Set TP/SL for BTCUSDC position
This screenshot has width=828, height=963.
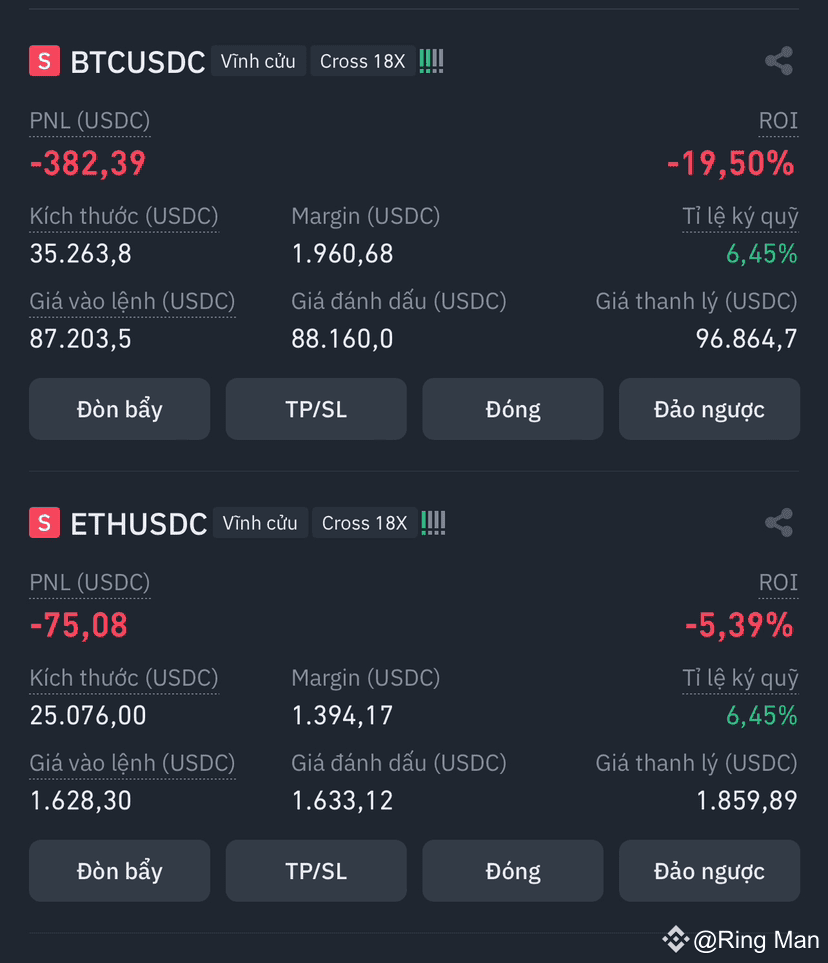pyautogui.click(x=316, y=409)
